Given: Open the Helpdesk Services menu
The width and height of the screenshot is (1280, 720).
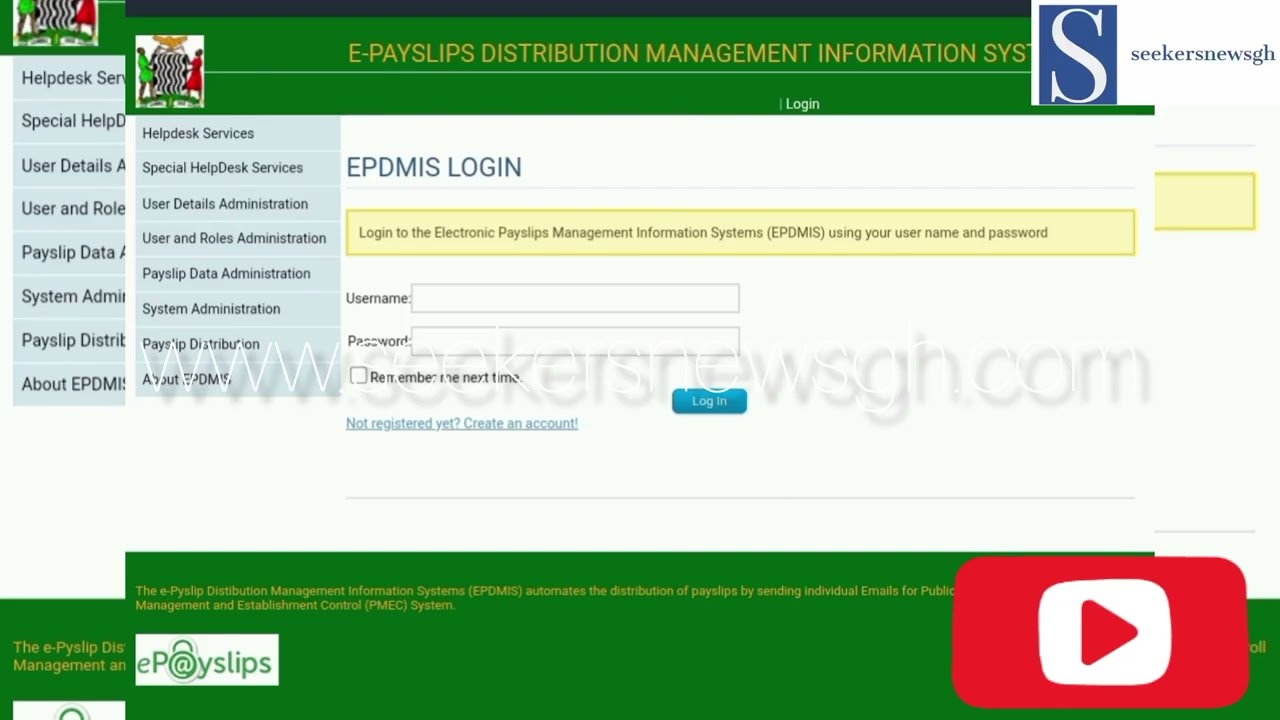Looking at the screenshot, I should coord(197,133).
